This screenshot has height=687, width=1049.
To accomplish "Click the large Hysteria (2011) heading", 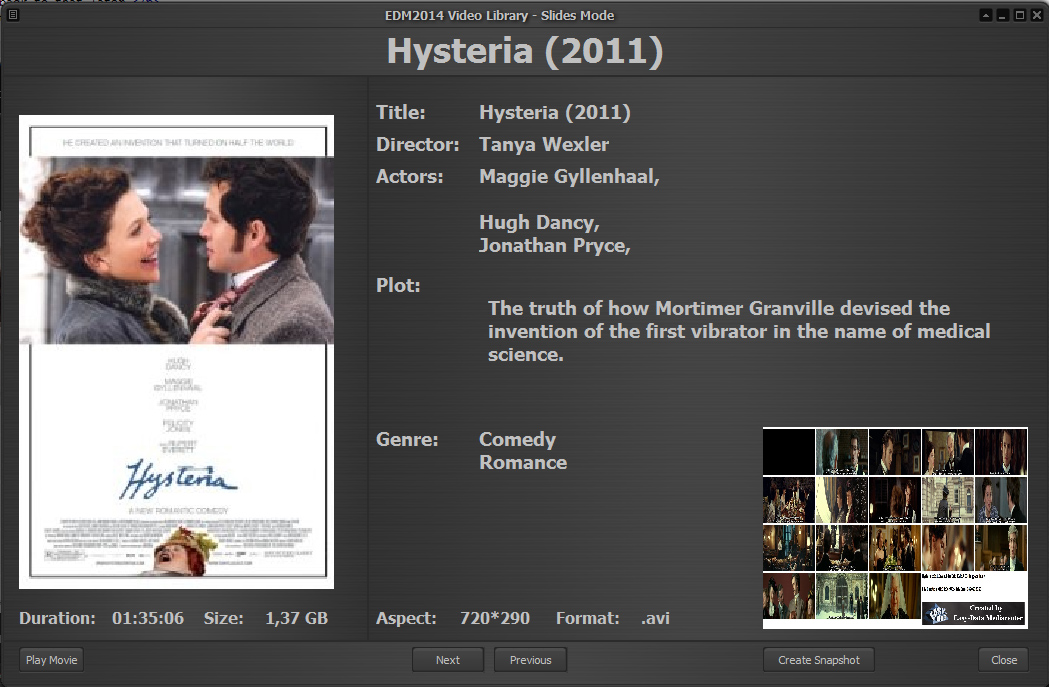I will coord(525,51).
